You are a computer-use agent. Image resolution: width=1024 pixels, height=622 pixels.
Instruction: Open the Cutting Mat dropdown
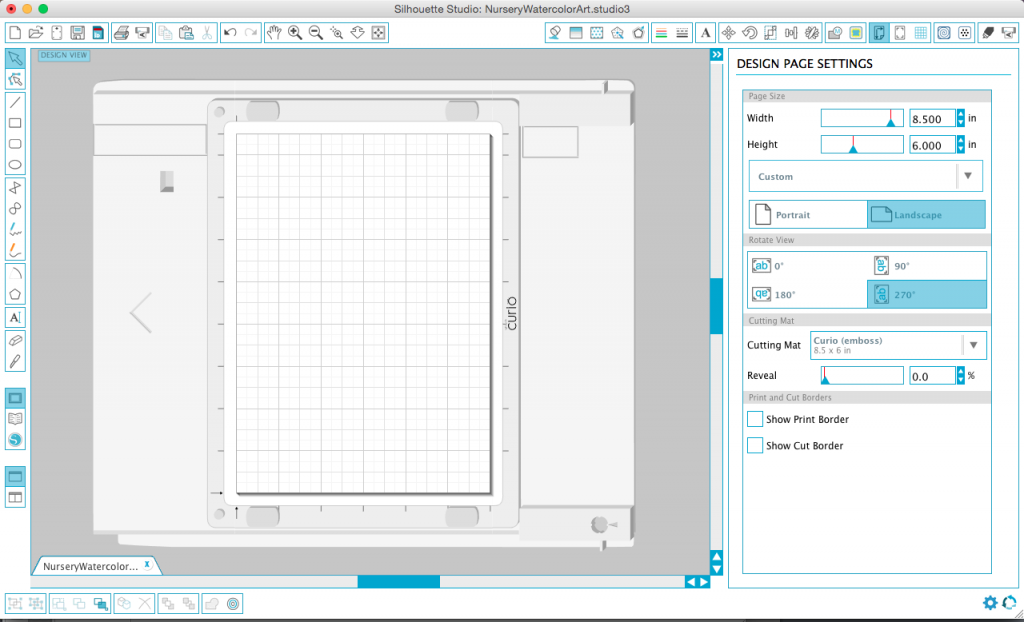click(898, 345)
